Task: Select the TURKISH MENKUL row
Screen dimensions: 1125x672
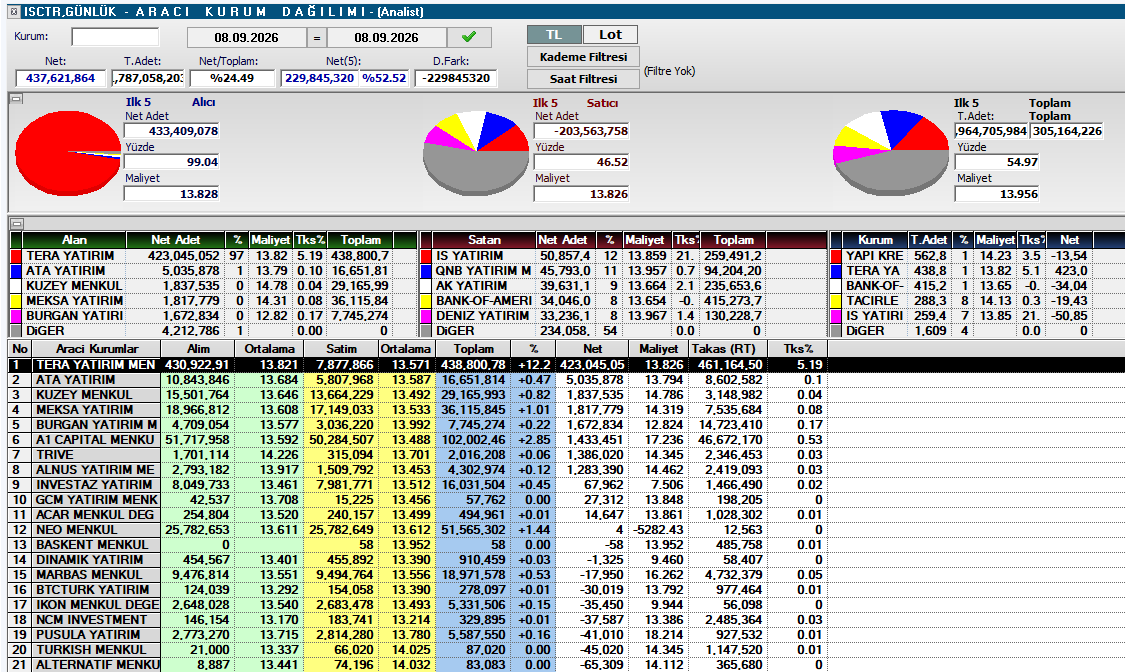Action: (x=418, y=650)
